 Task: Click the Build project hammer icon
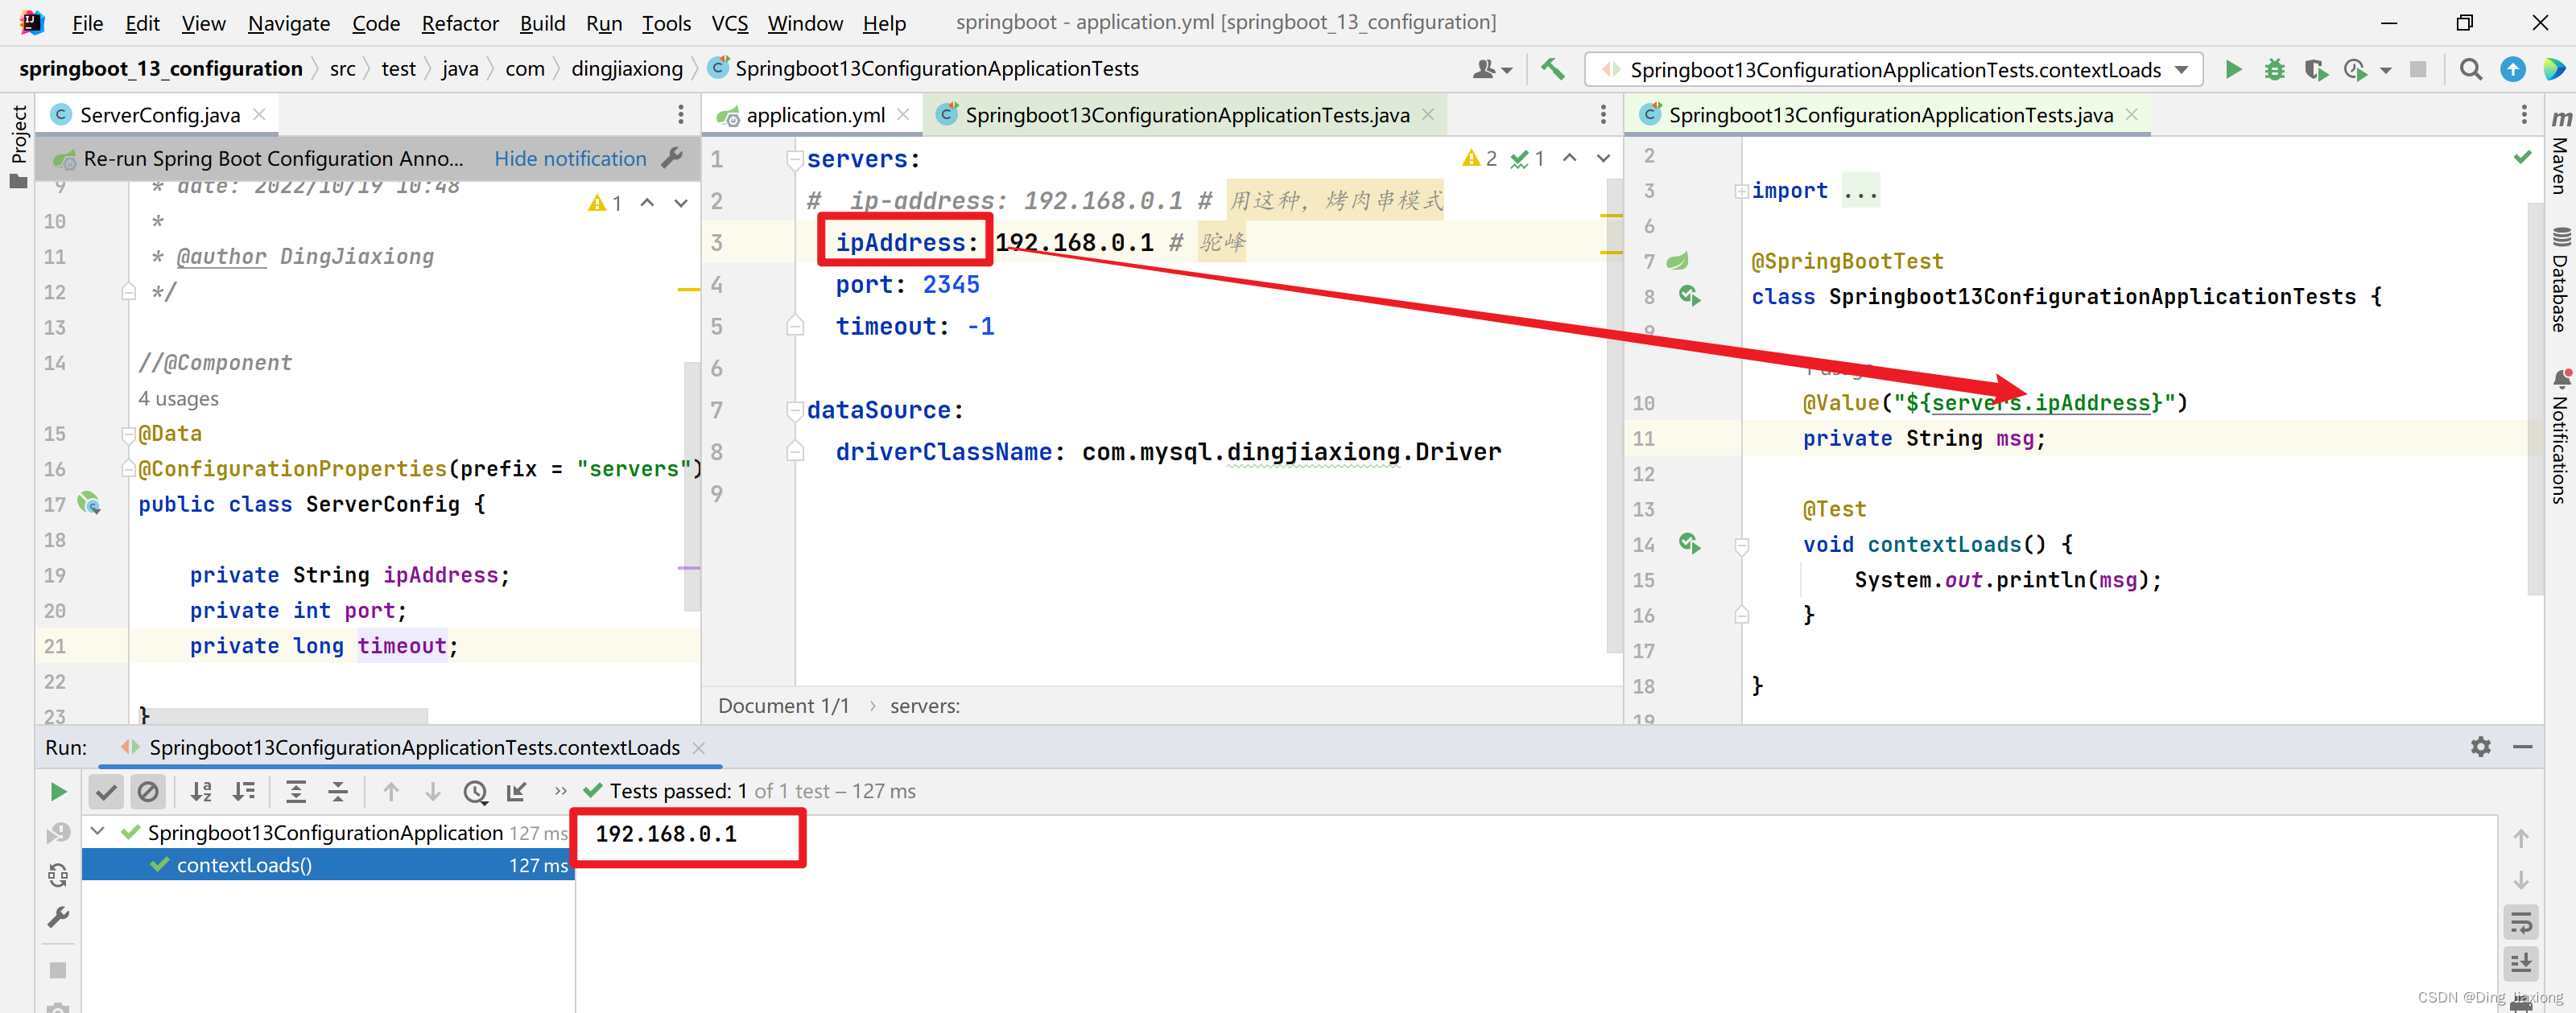tap(1552, 69)
